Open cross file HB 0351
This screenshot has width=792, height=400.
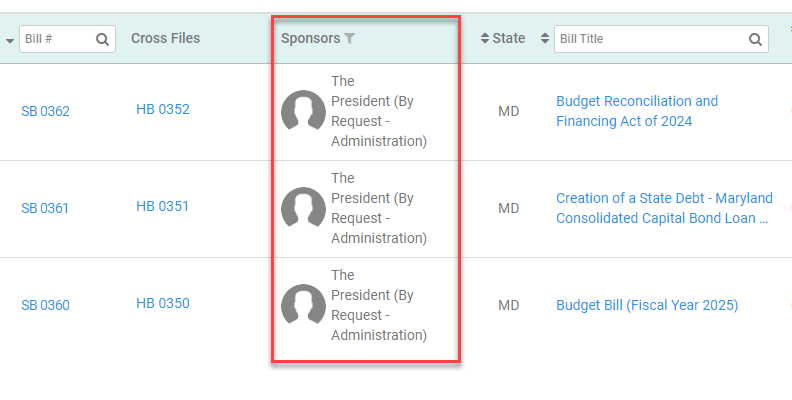click(x=162, y=206)
